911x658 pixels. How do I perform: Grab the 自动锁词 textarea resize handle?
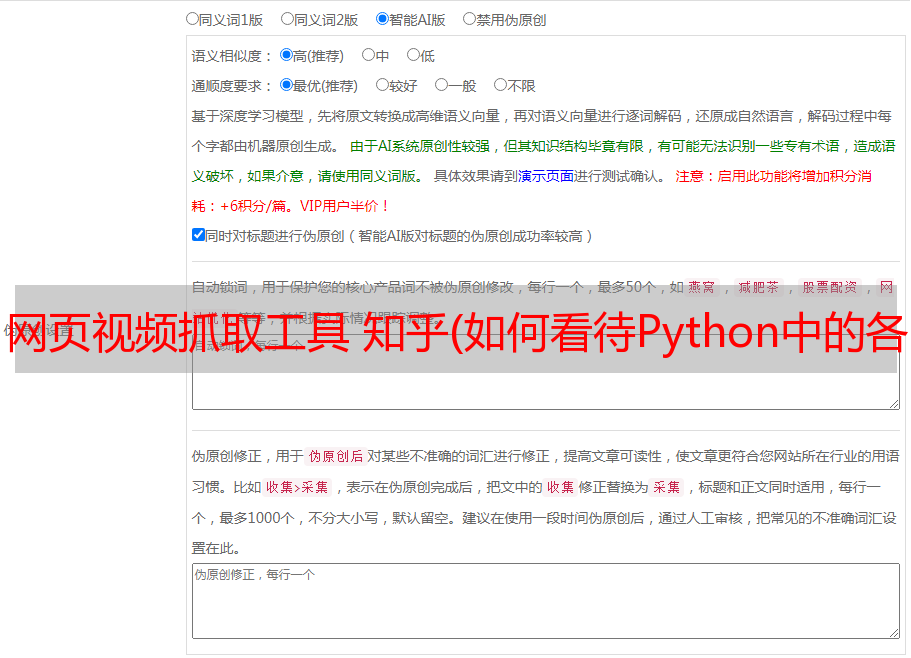894,404
